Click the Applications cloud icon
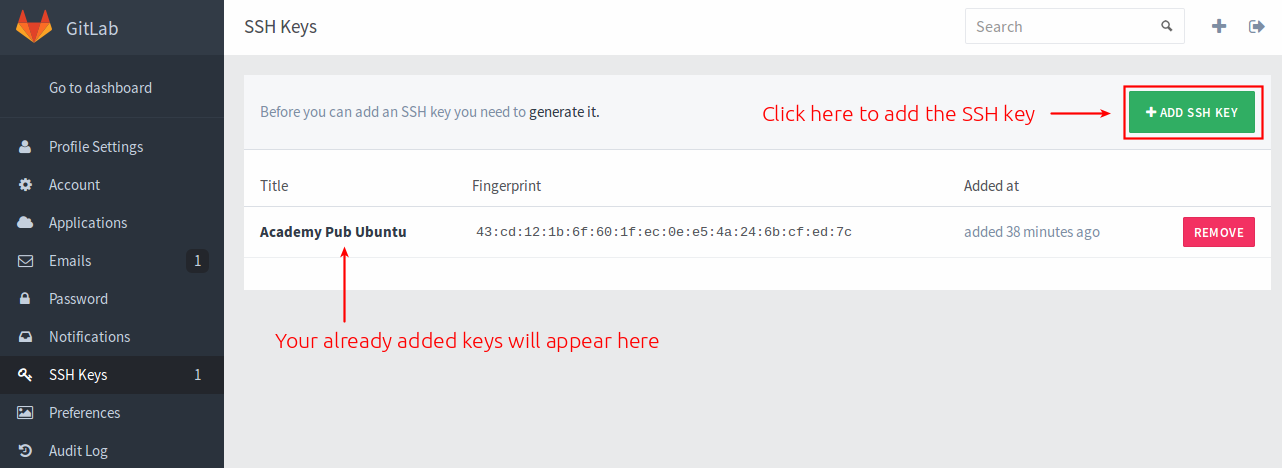The height and width of the screenshot is (468, 1282). (26, 223)
